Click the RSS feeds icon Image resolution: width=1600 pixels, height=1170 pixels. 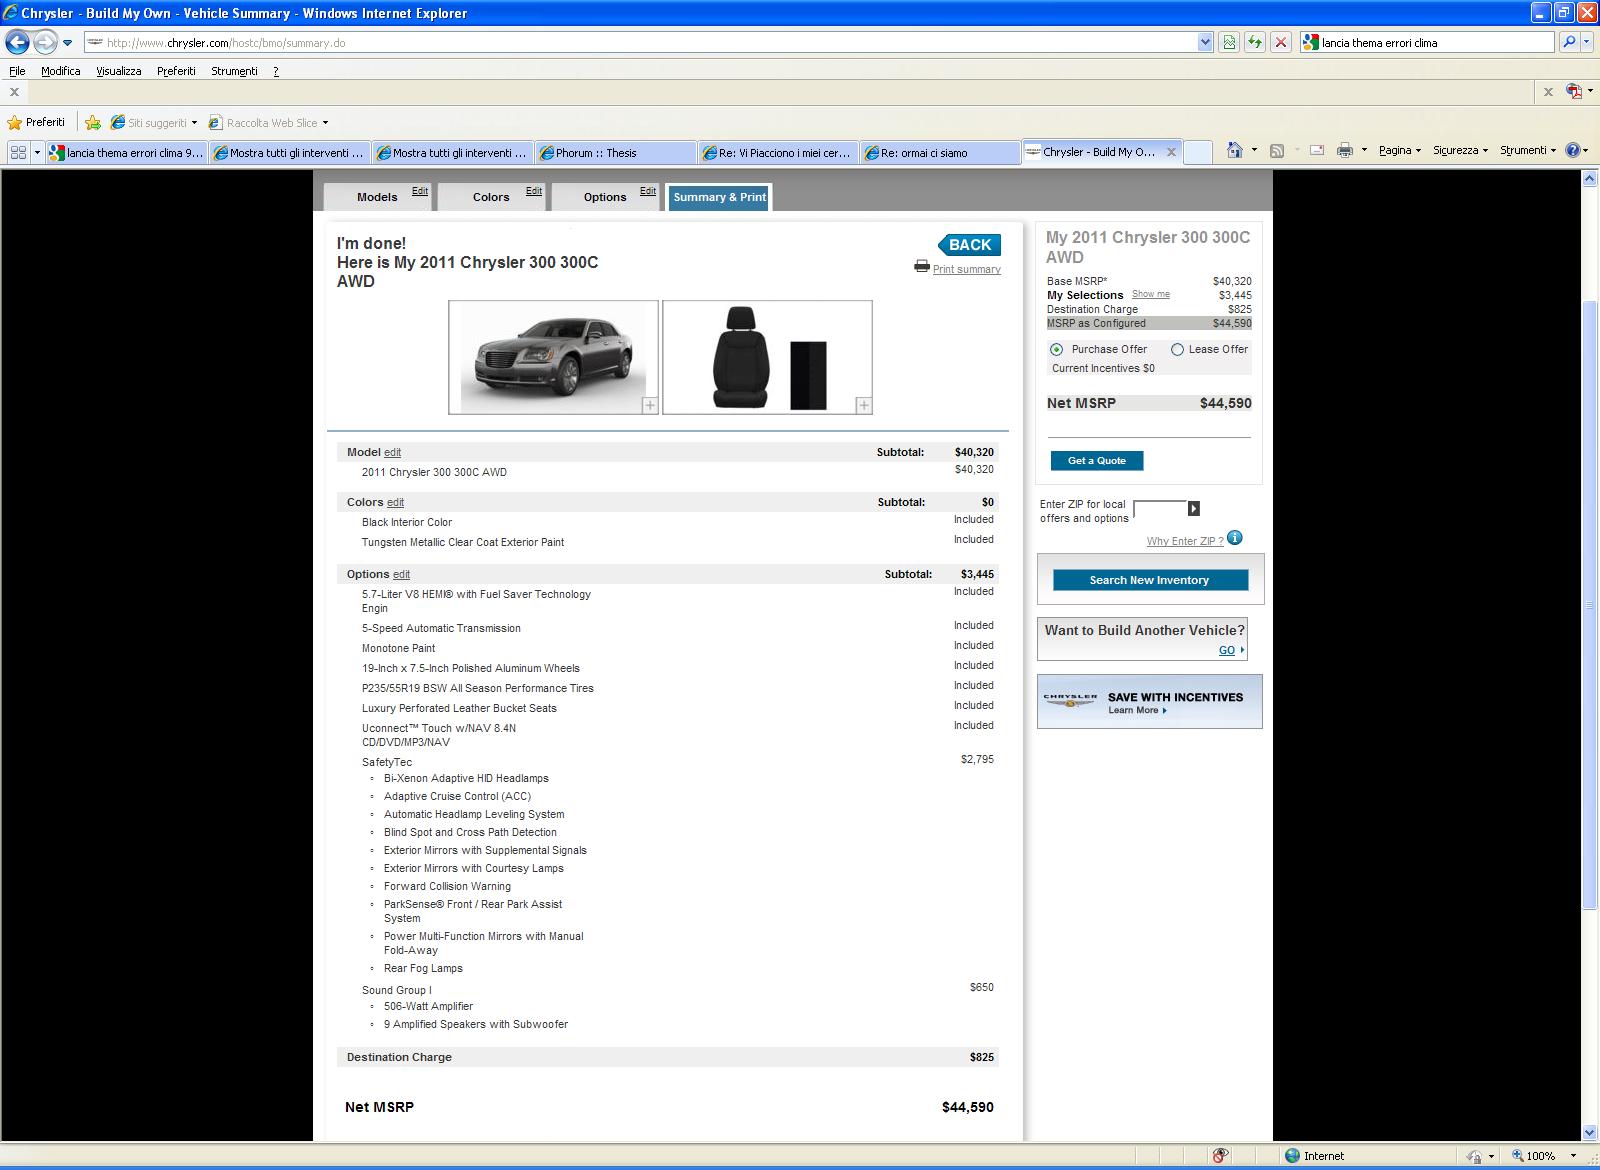pyautogui.click(x=1277, y=150)
